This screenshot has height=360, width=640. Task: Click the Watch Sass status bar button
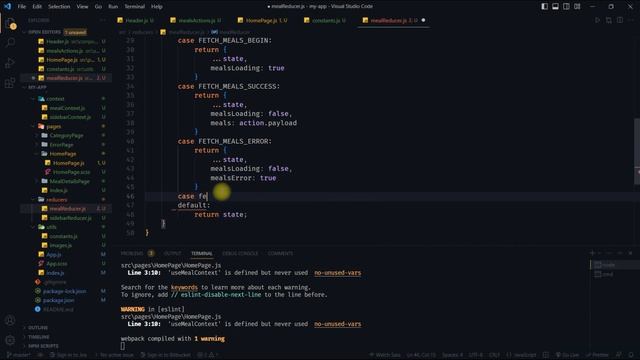pos(385,355)
